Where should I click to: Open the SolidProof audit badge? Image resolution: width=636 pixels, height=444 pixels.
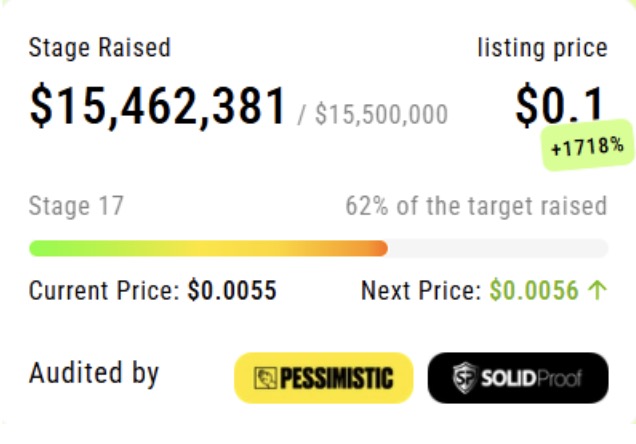coord(518,378)
